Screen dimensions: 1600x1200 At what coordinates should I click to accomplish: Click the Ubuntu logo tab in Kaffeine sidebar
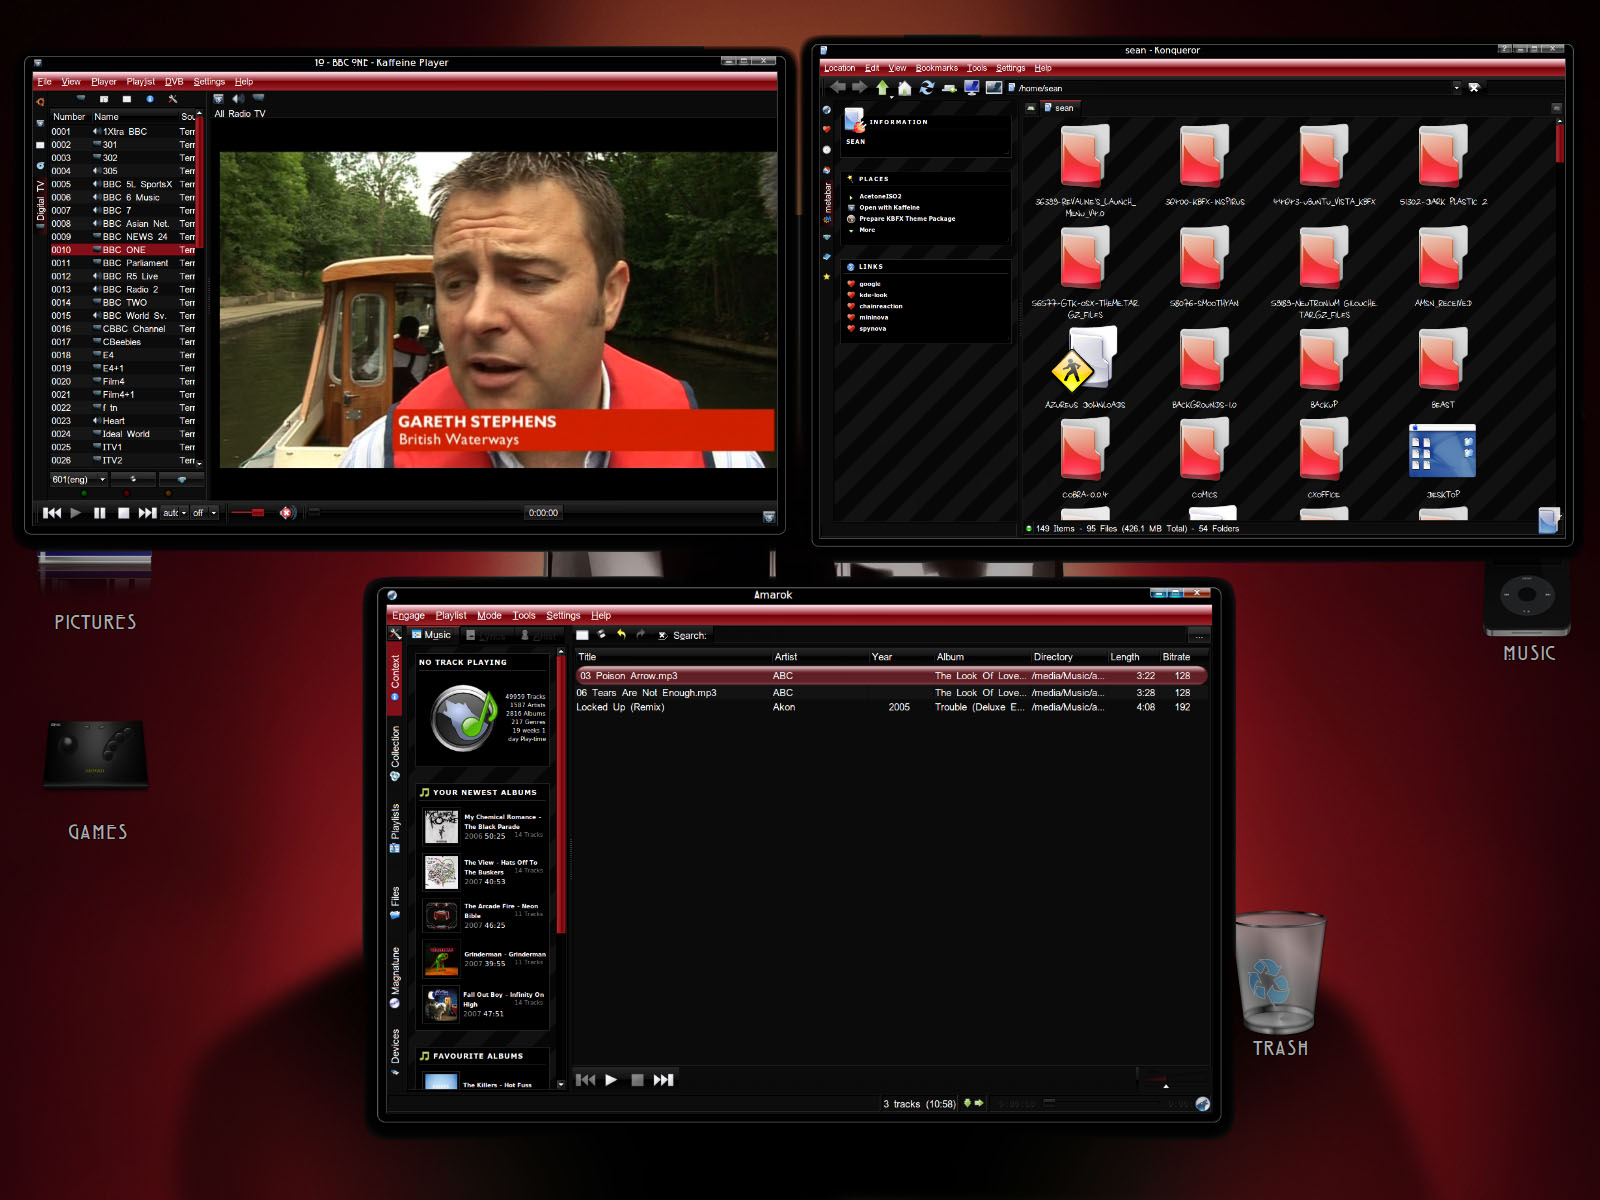coord(40,101)
